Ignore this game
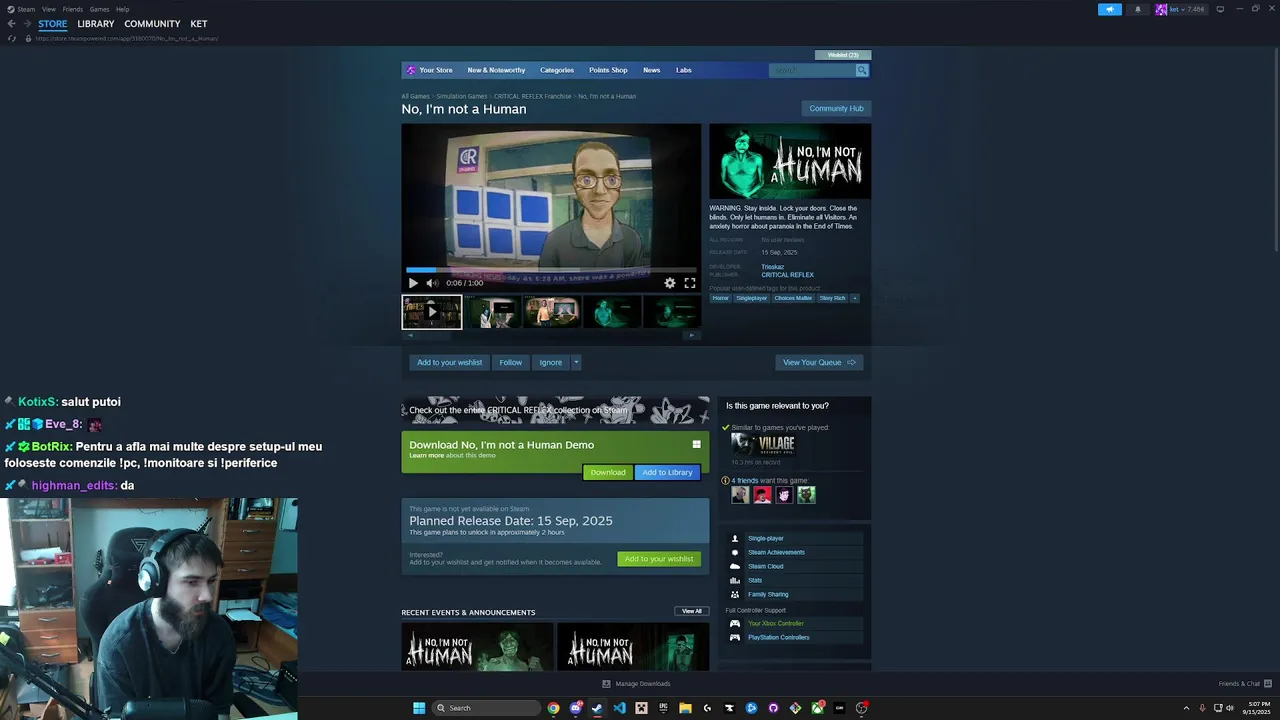Screen dimensions: 1280x720 tap(551, 362)
